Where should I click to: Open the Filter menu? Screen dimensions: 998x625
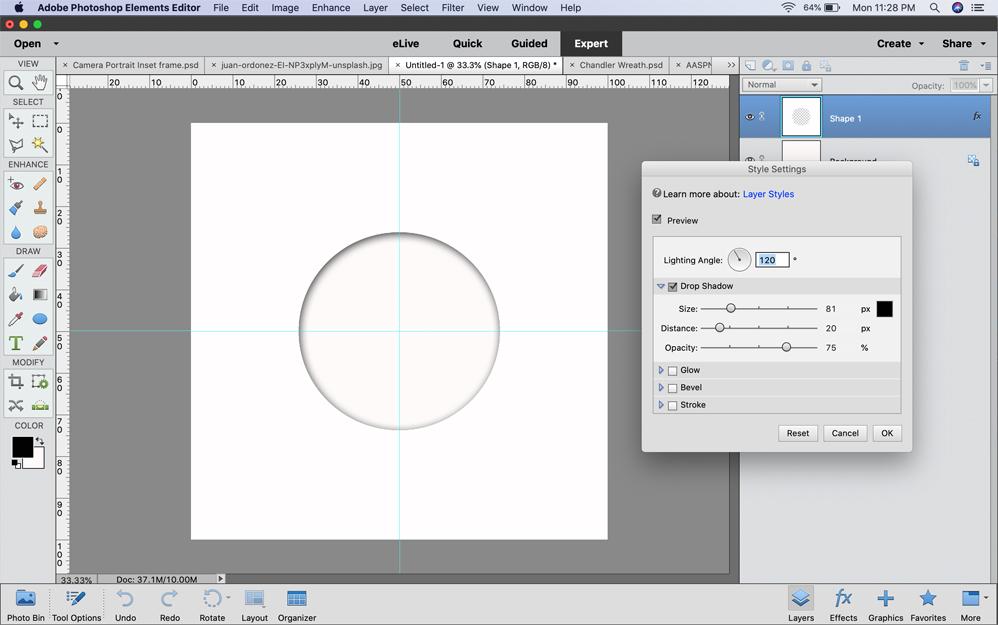453,8
